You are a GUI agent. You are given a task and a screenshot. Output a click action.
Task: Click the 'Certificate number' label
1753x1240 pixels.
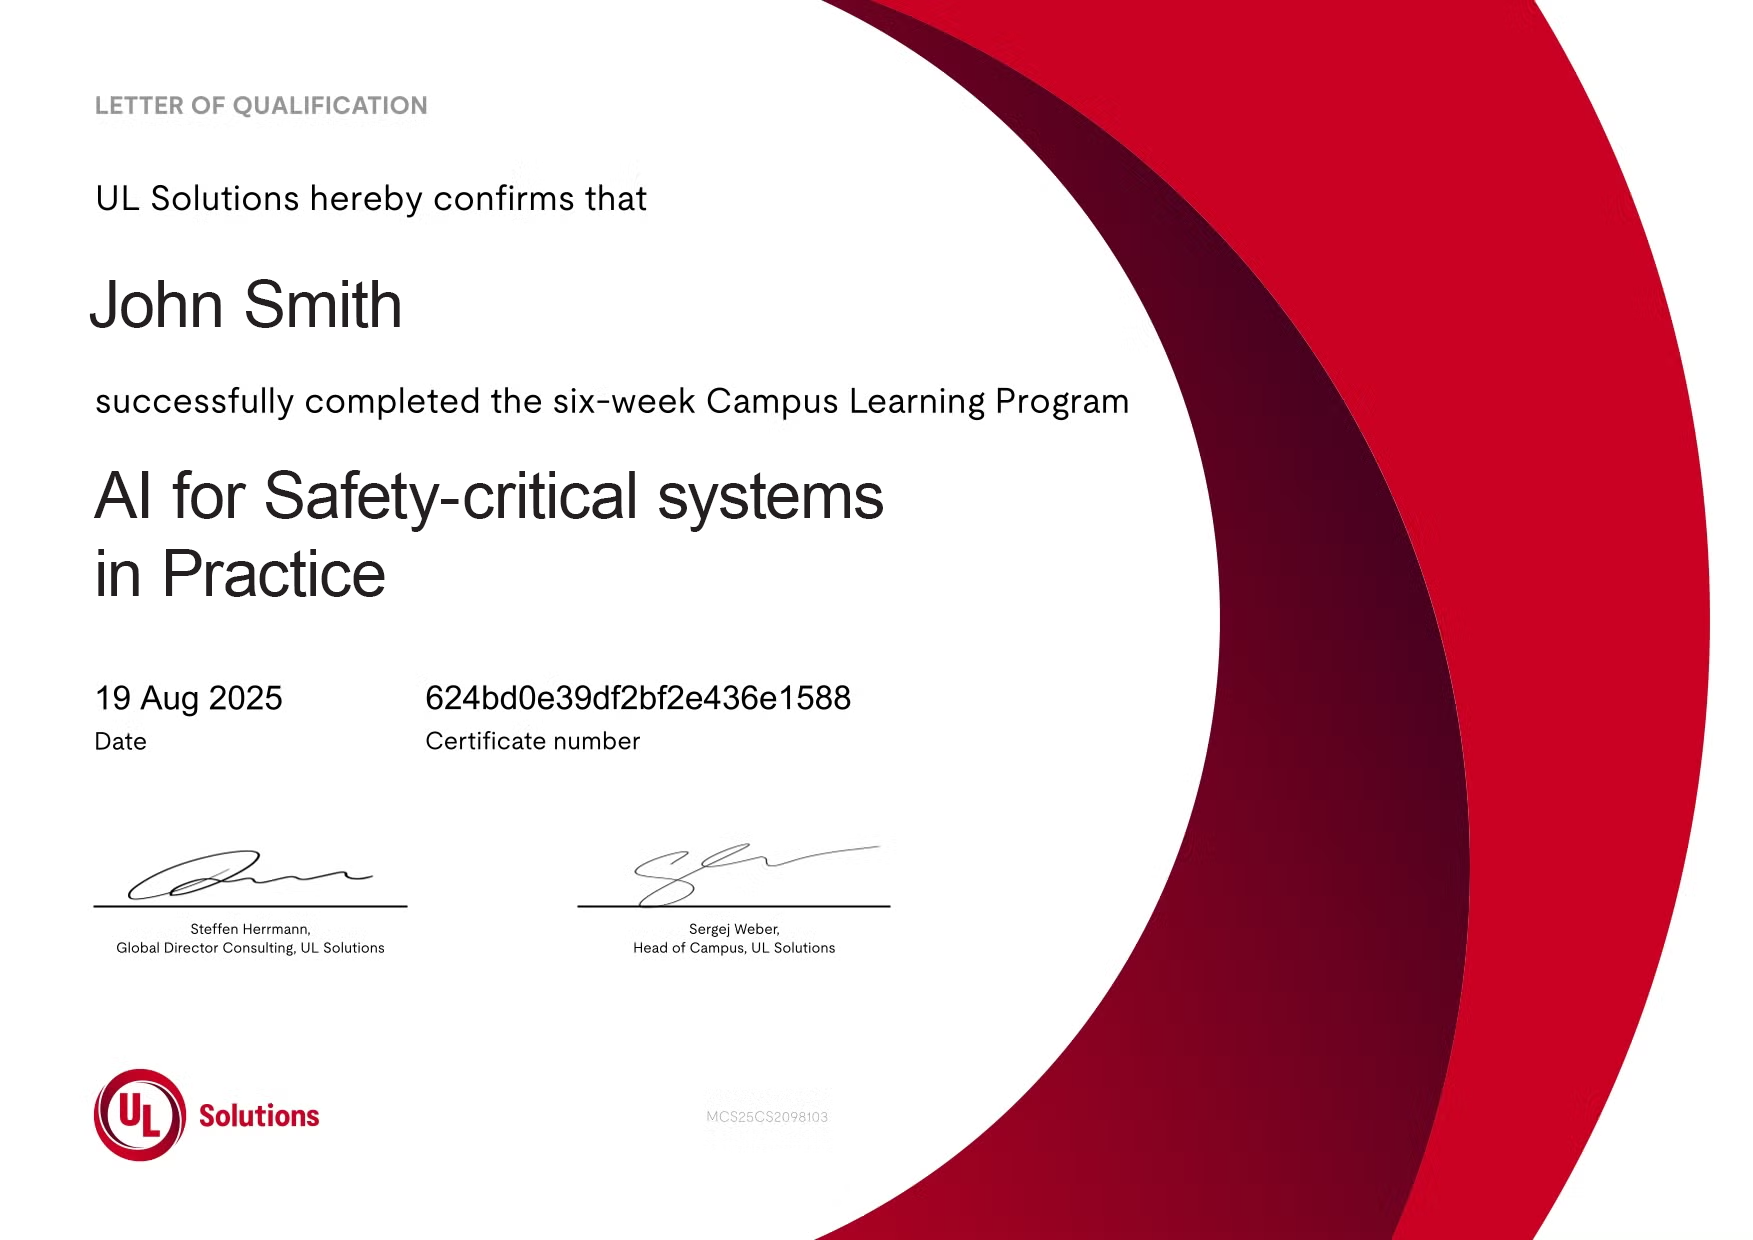(x=532, y=742)
